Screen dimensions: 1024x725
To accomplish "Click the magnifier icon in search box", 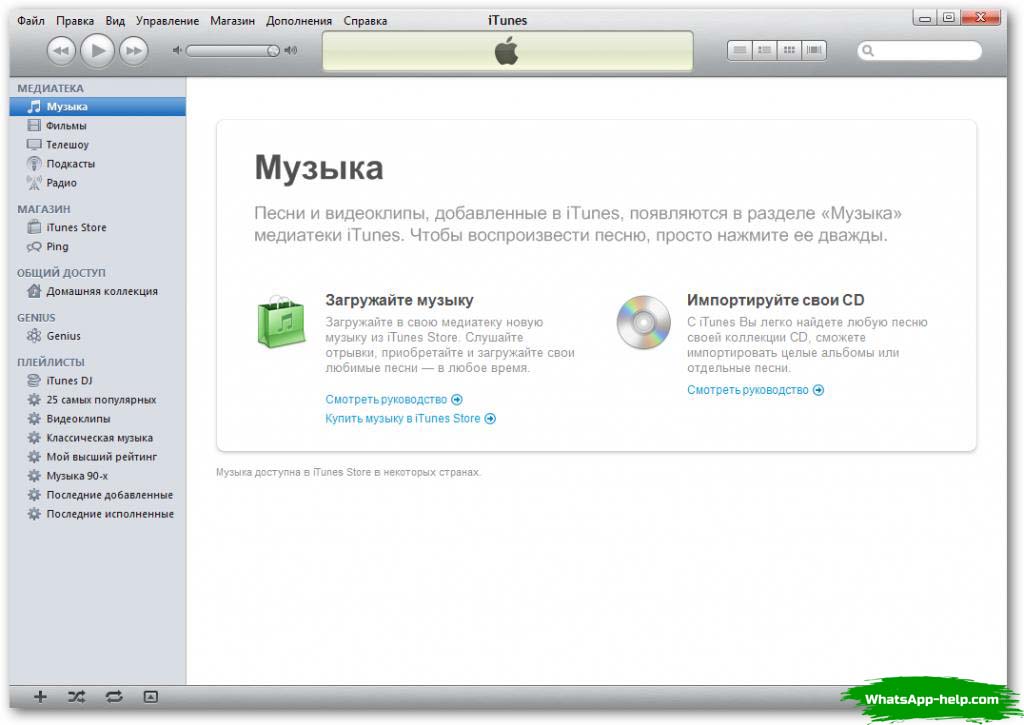I will [868, 50].
